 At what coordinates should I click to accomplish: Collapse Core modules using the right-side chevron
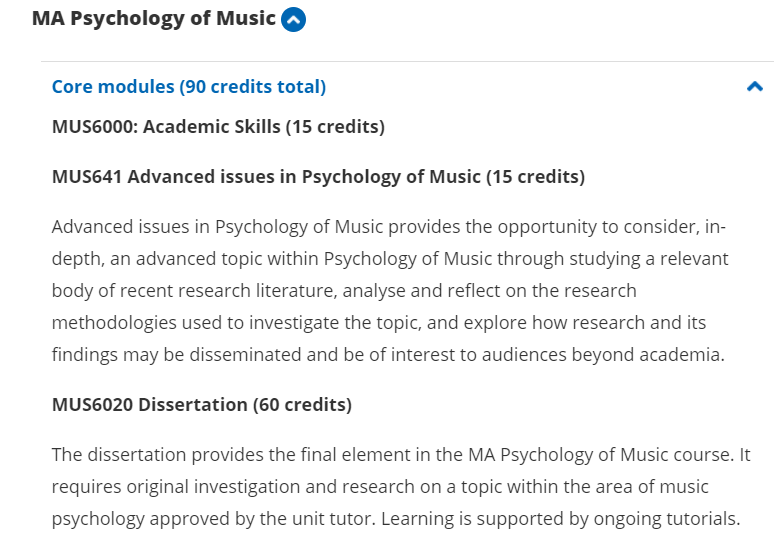coord(755,87)
